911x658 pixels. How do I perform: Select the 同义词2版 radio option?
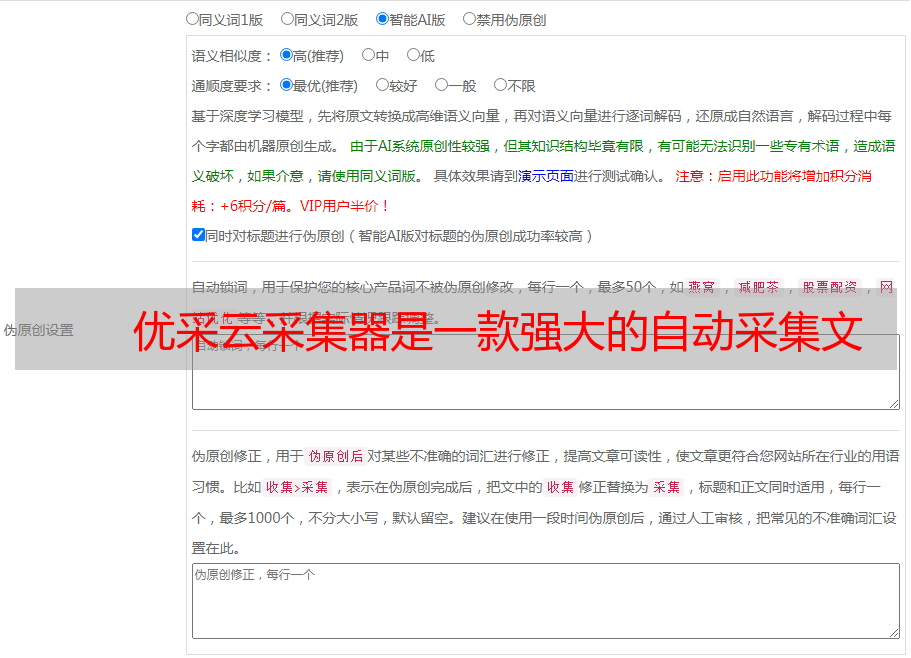[x=287, y=19]
